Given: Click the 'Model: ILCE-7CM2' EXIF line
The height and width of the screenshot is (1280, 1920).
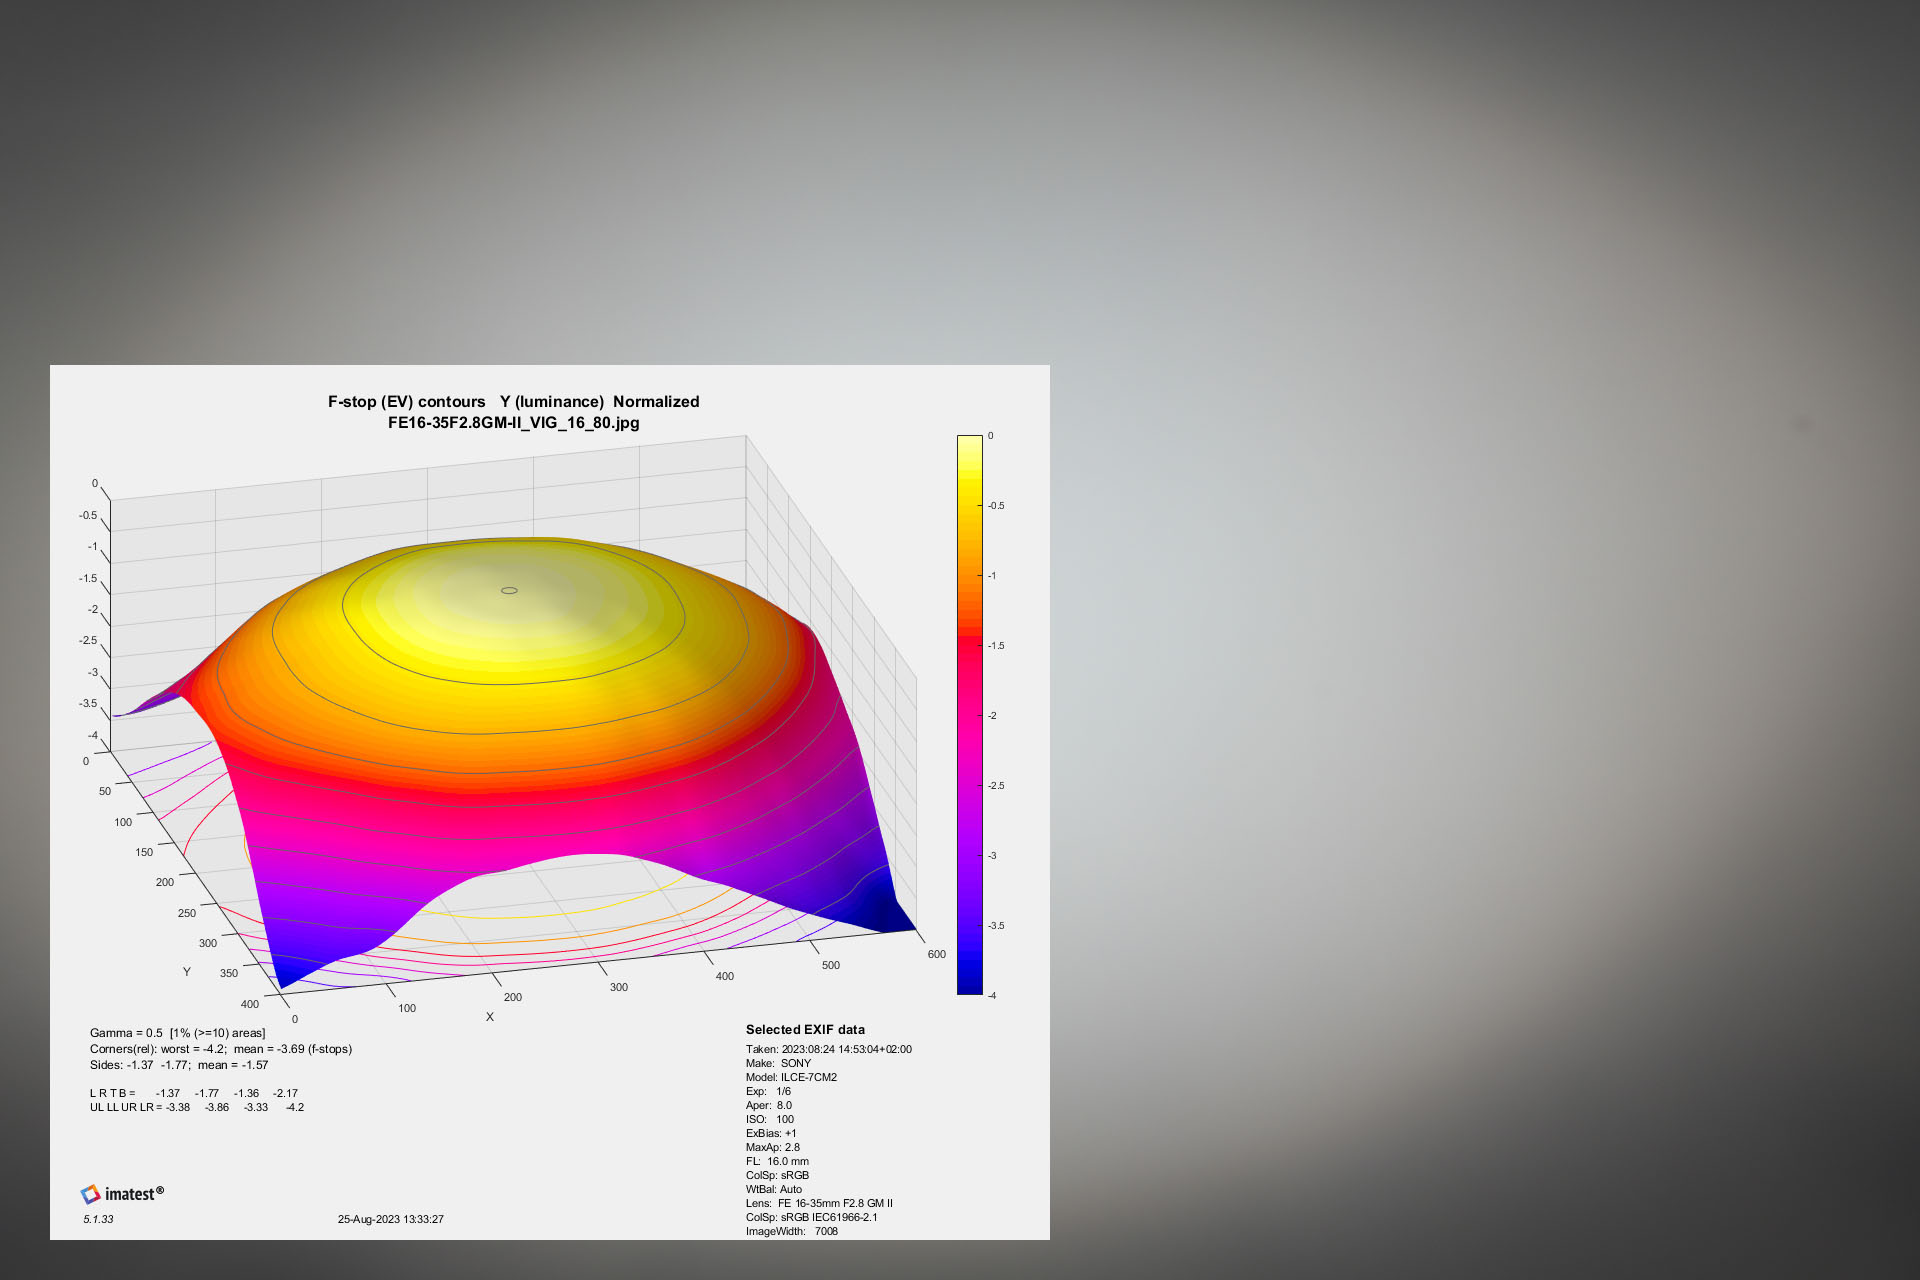Looking at the screenshot, I should [791, 1077].
